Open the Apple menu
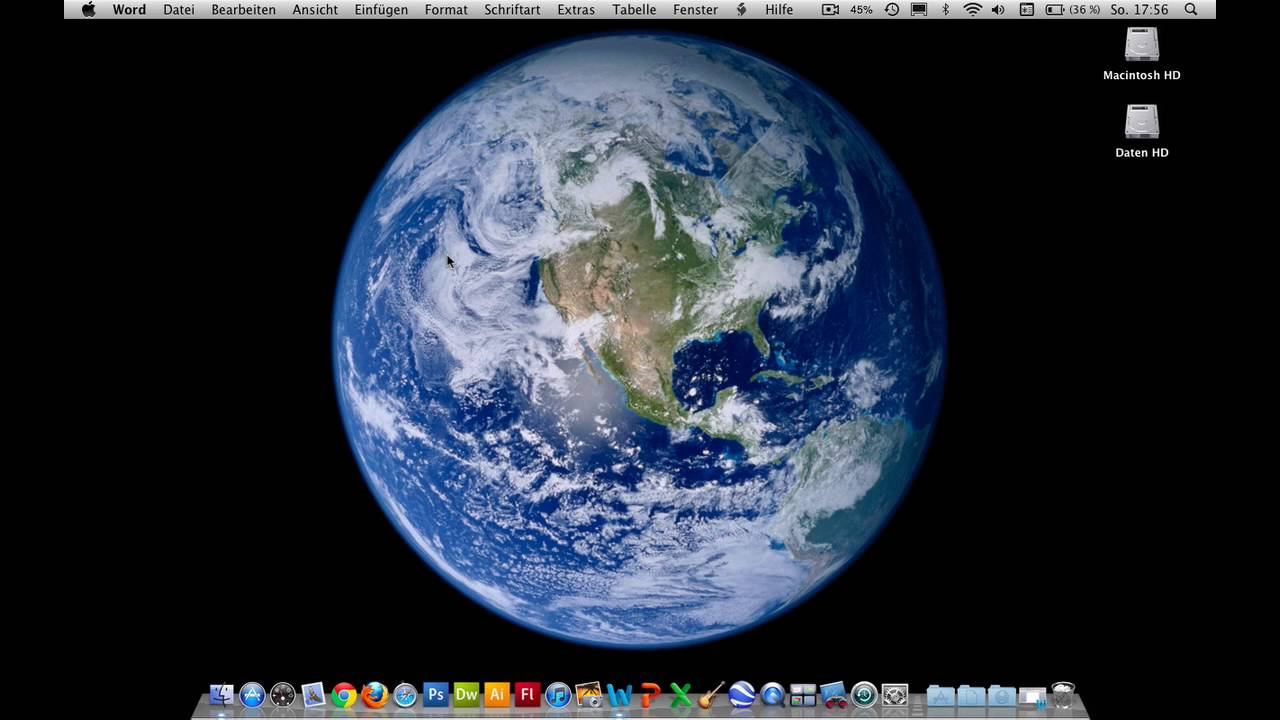 [x=88, y=9]
